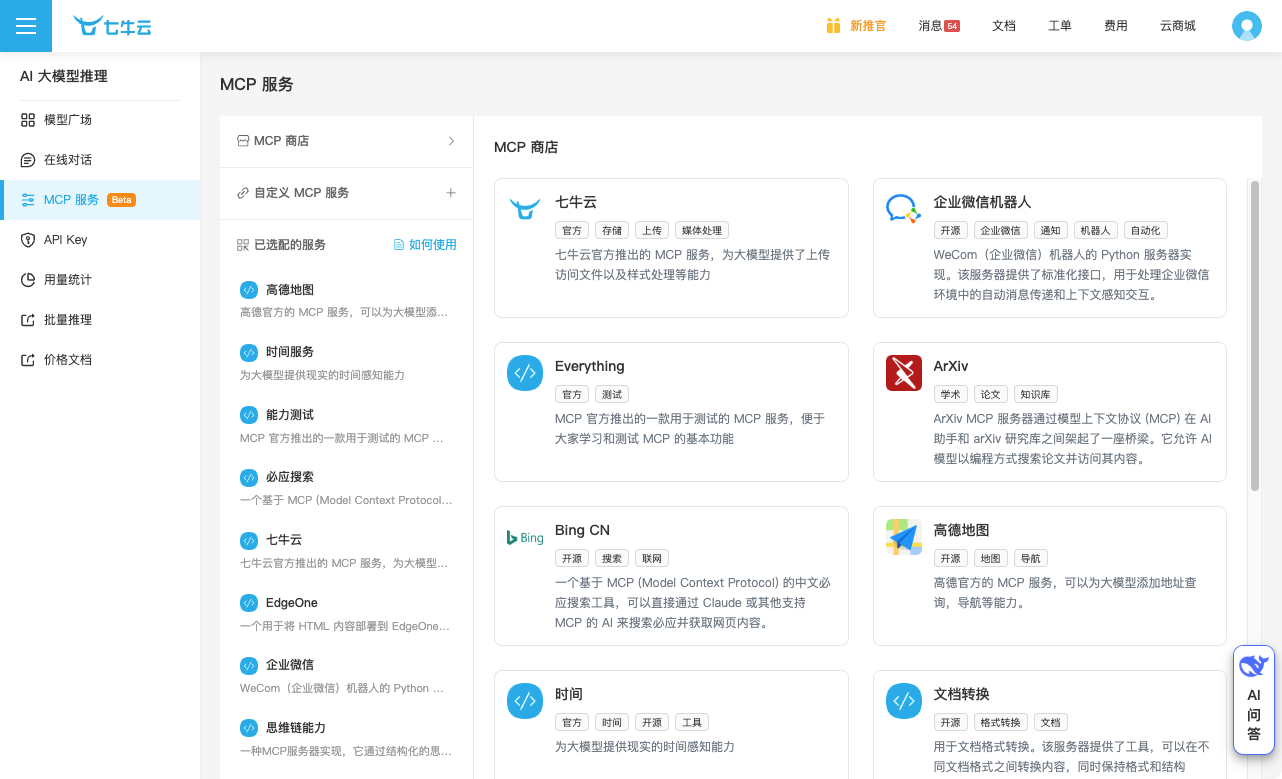Click the 如何使用 help link
The height and width of the screenshot is (779, 1282).
[x=425, y=245]
